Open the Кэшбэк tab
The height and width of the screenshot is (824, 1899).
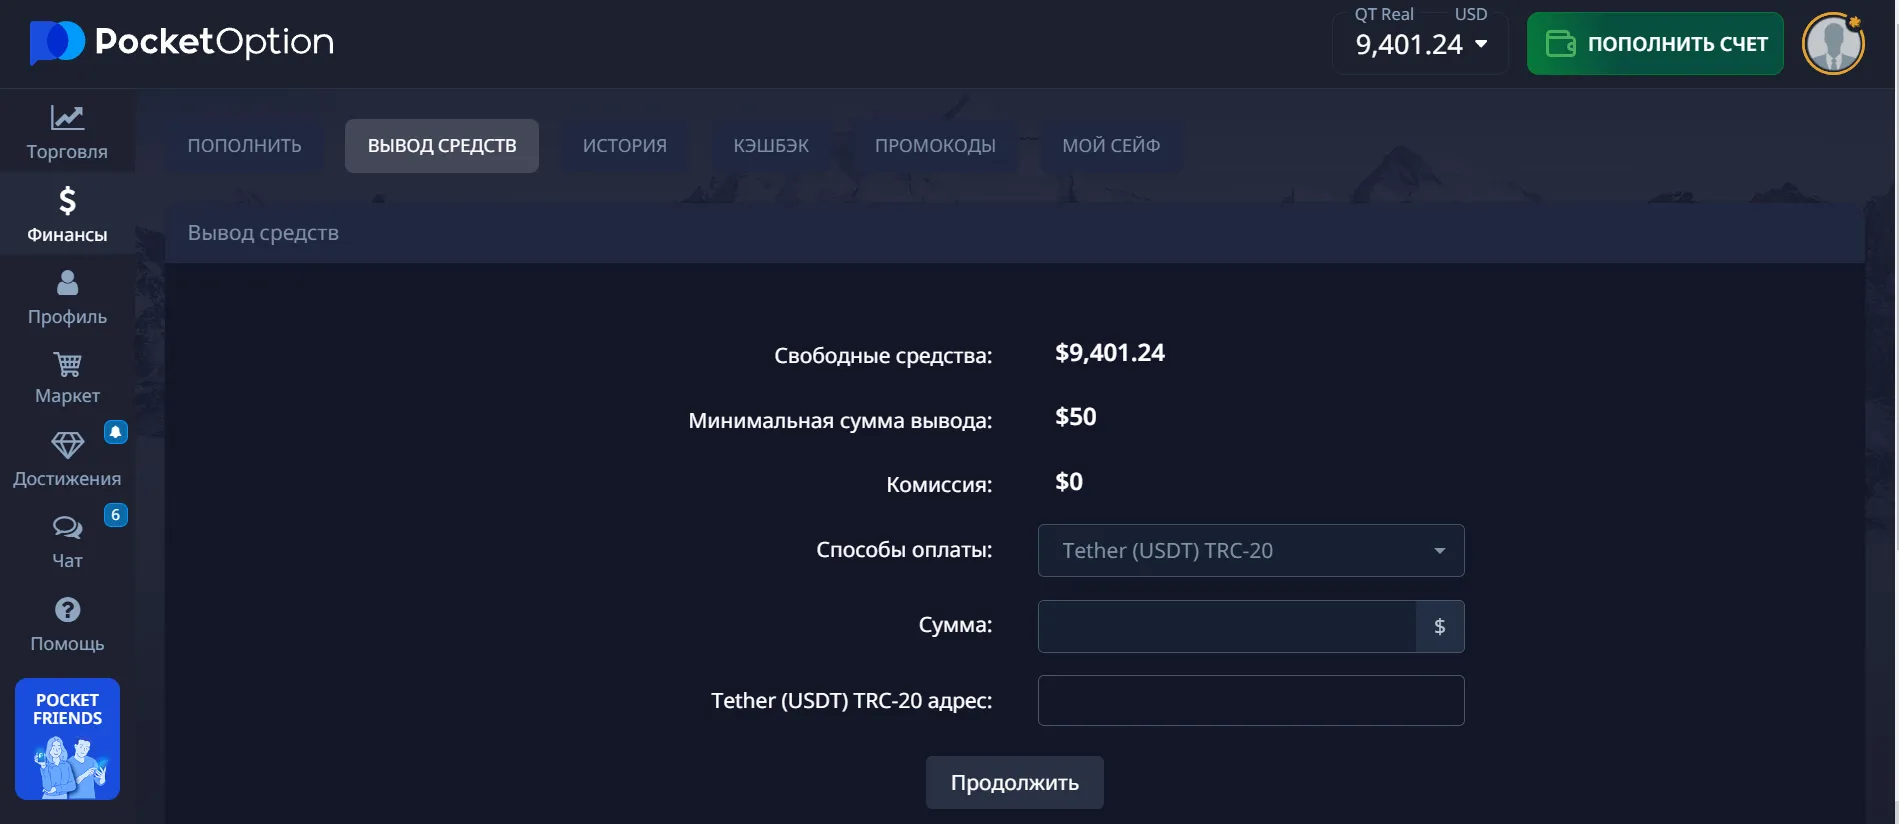tap(771, 146)
